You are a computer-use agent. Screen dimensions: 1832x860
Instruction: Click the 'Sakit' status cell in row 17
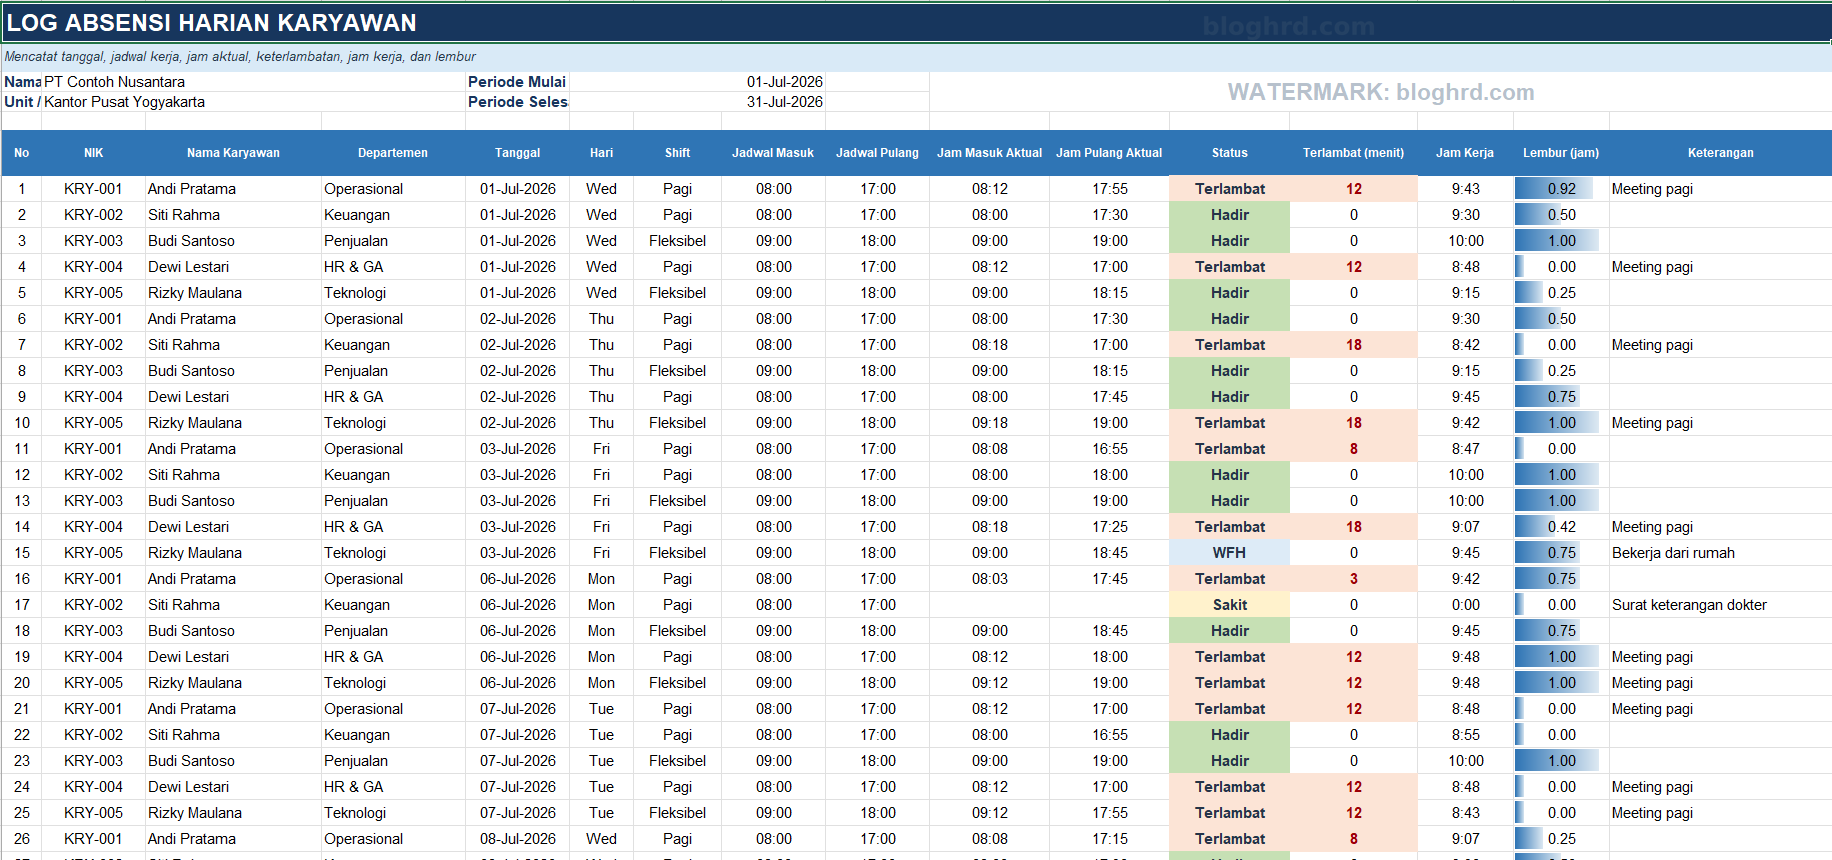(1229, 605)
